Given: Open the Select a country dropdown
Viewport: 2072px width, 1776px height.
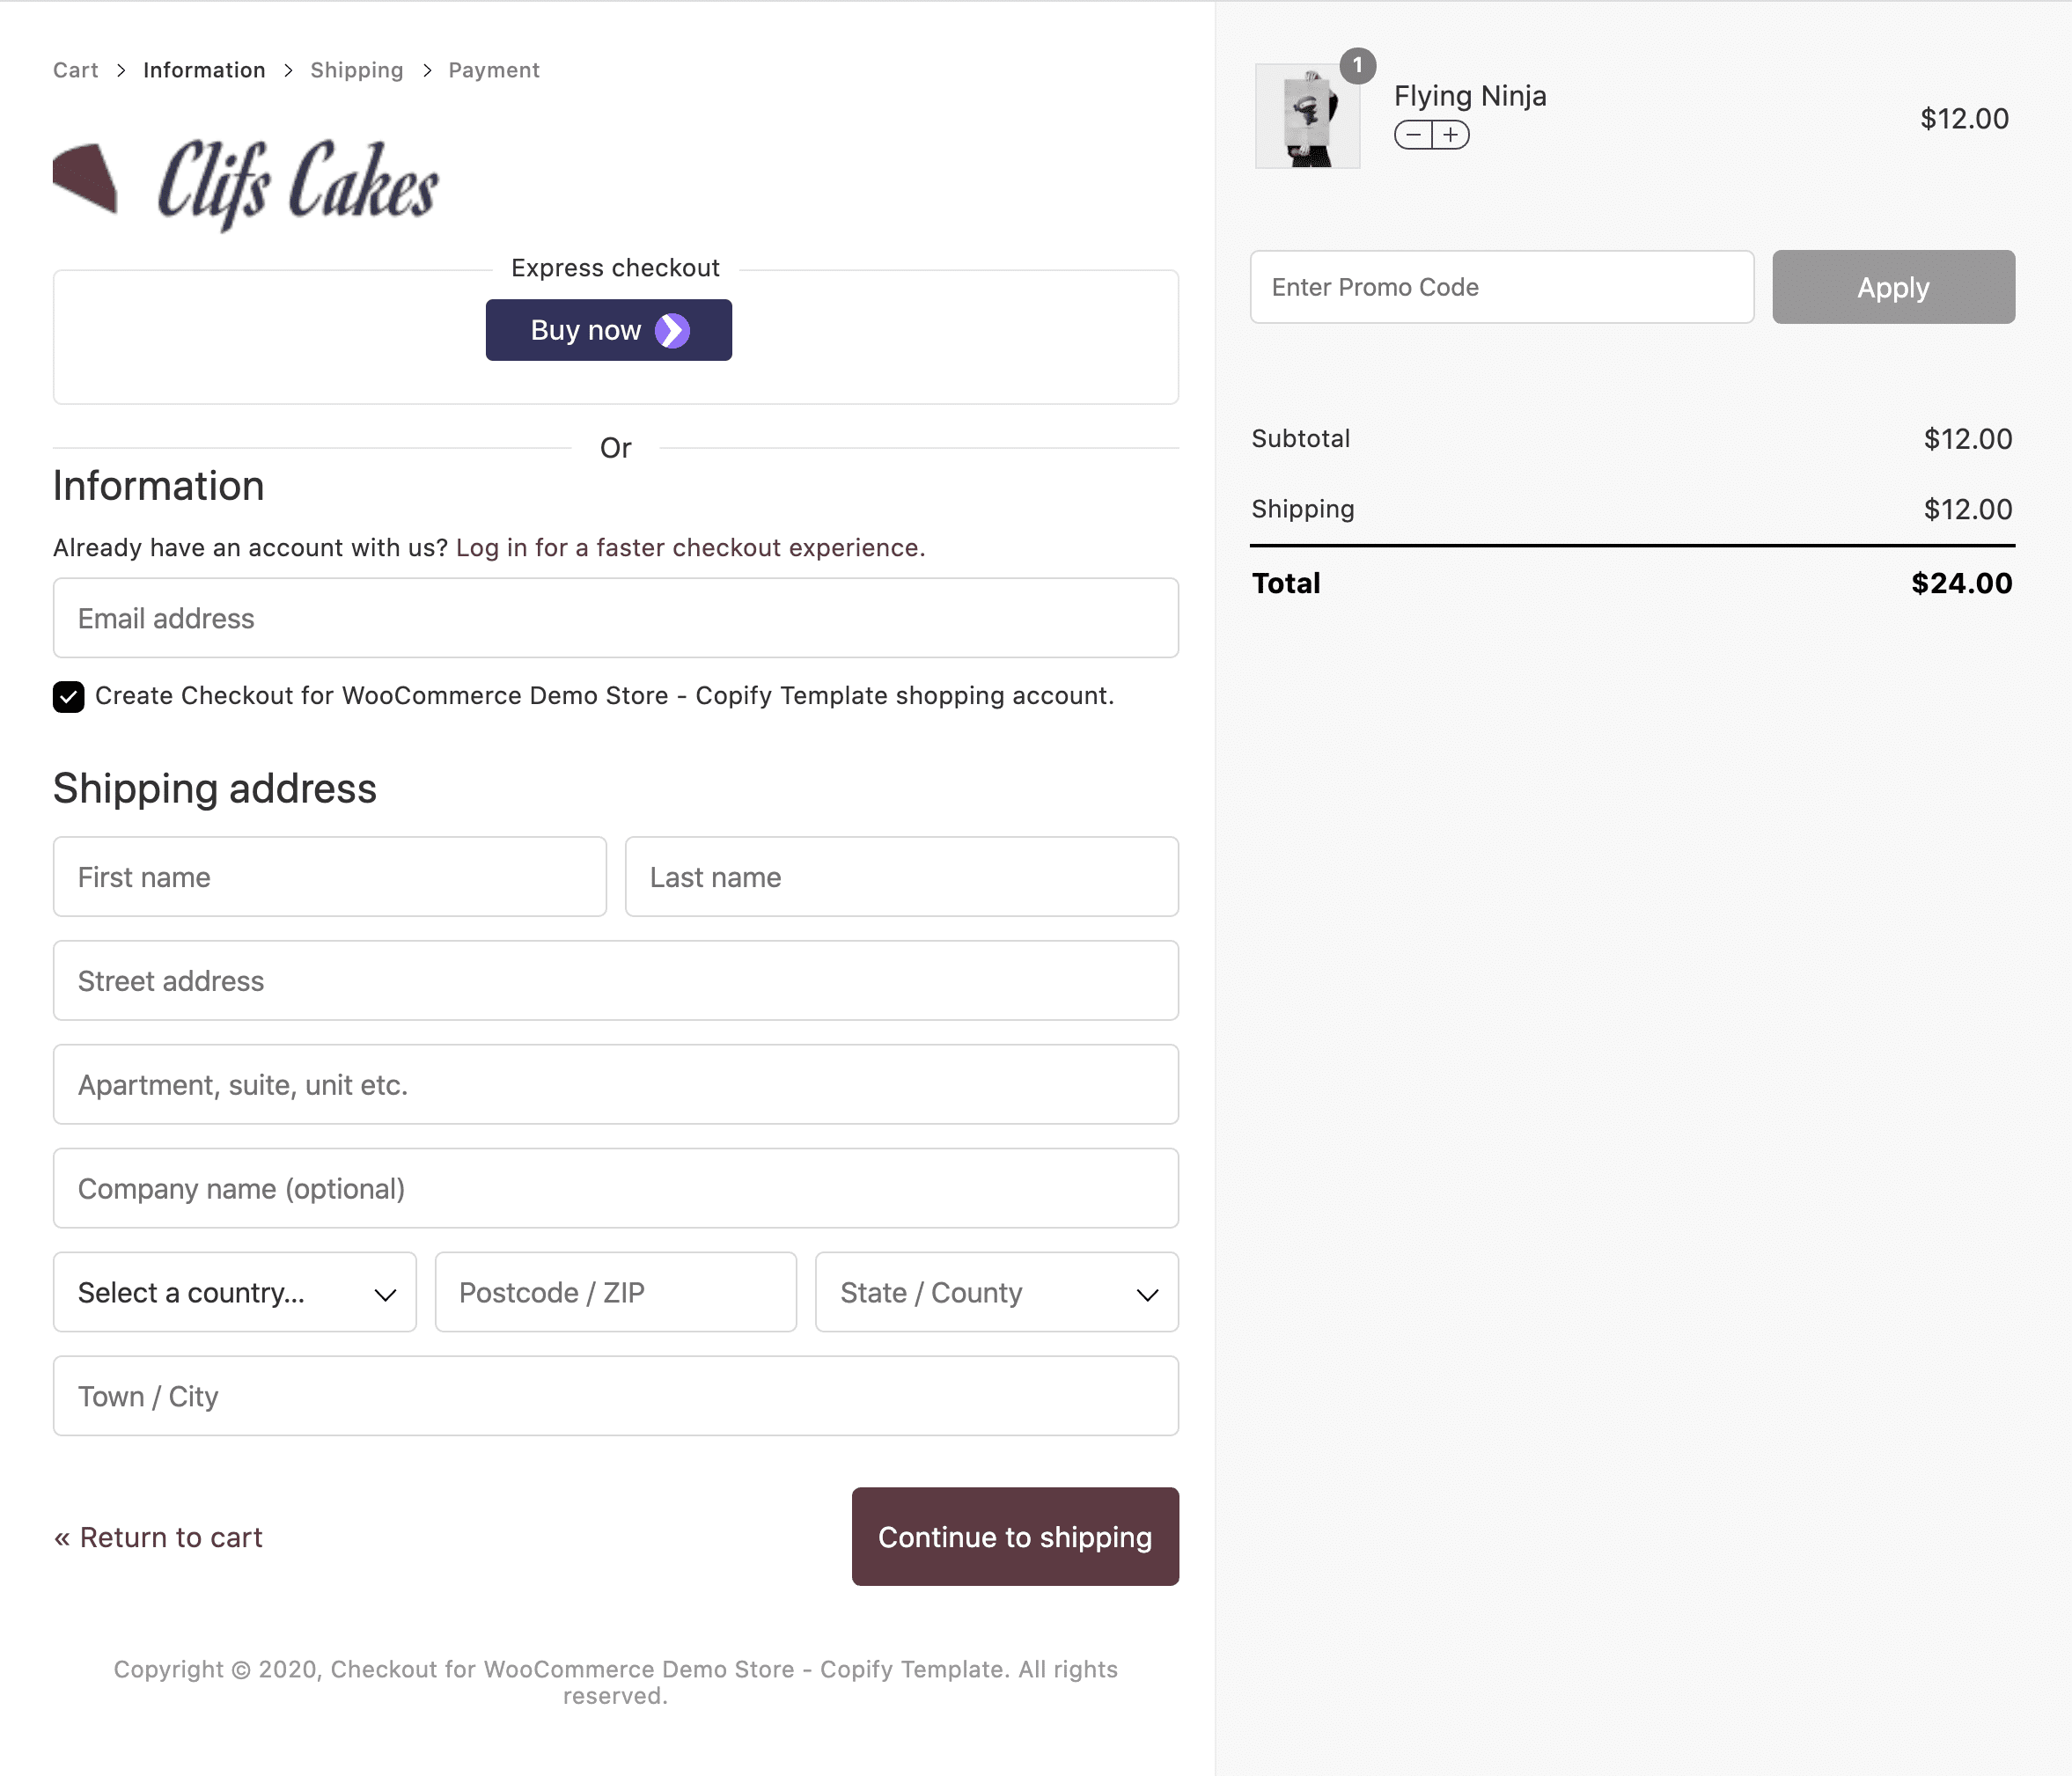Looking at the screenshot, I should [234, 1292].
